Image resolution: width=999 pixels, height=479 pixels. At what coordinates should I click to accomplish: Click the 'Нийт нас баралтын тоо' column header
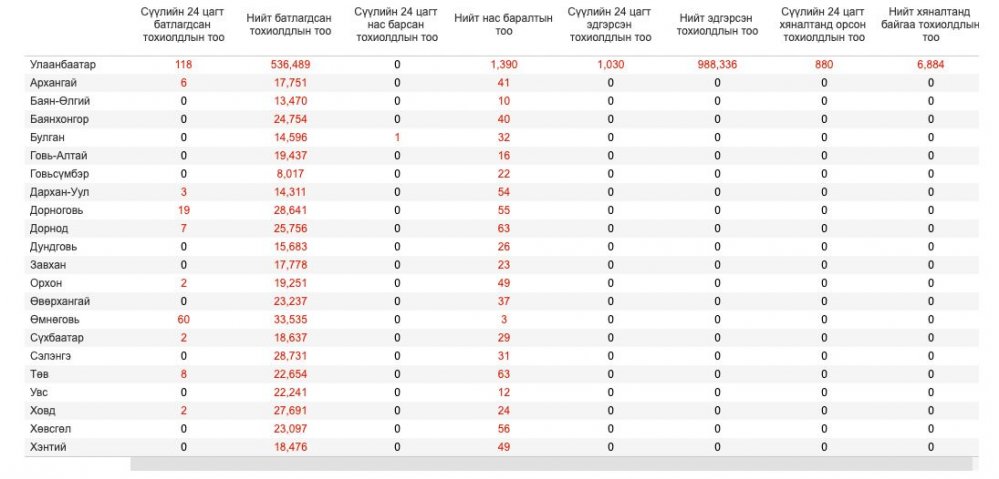(503, 25)
